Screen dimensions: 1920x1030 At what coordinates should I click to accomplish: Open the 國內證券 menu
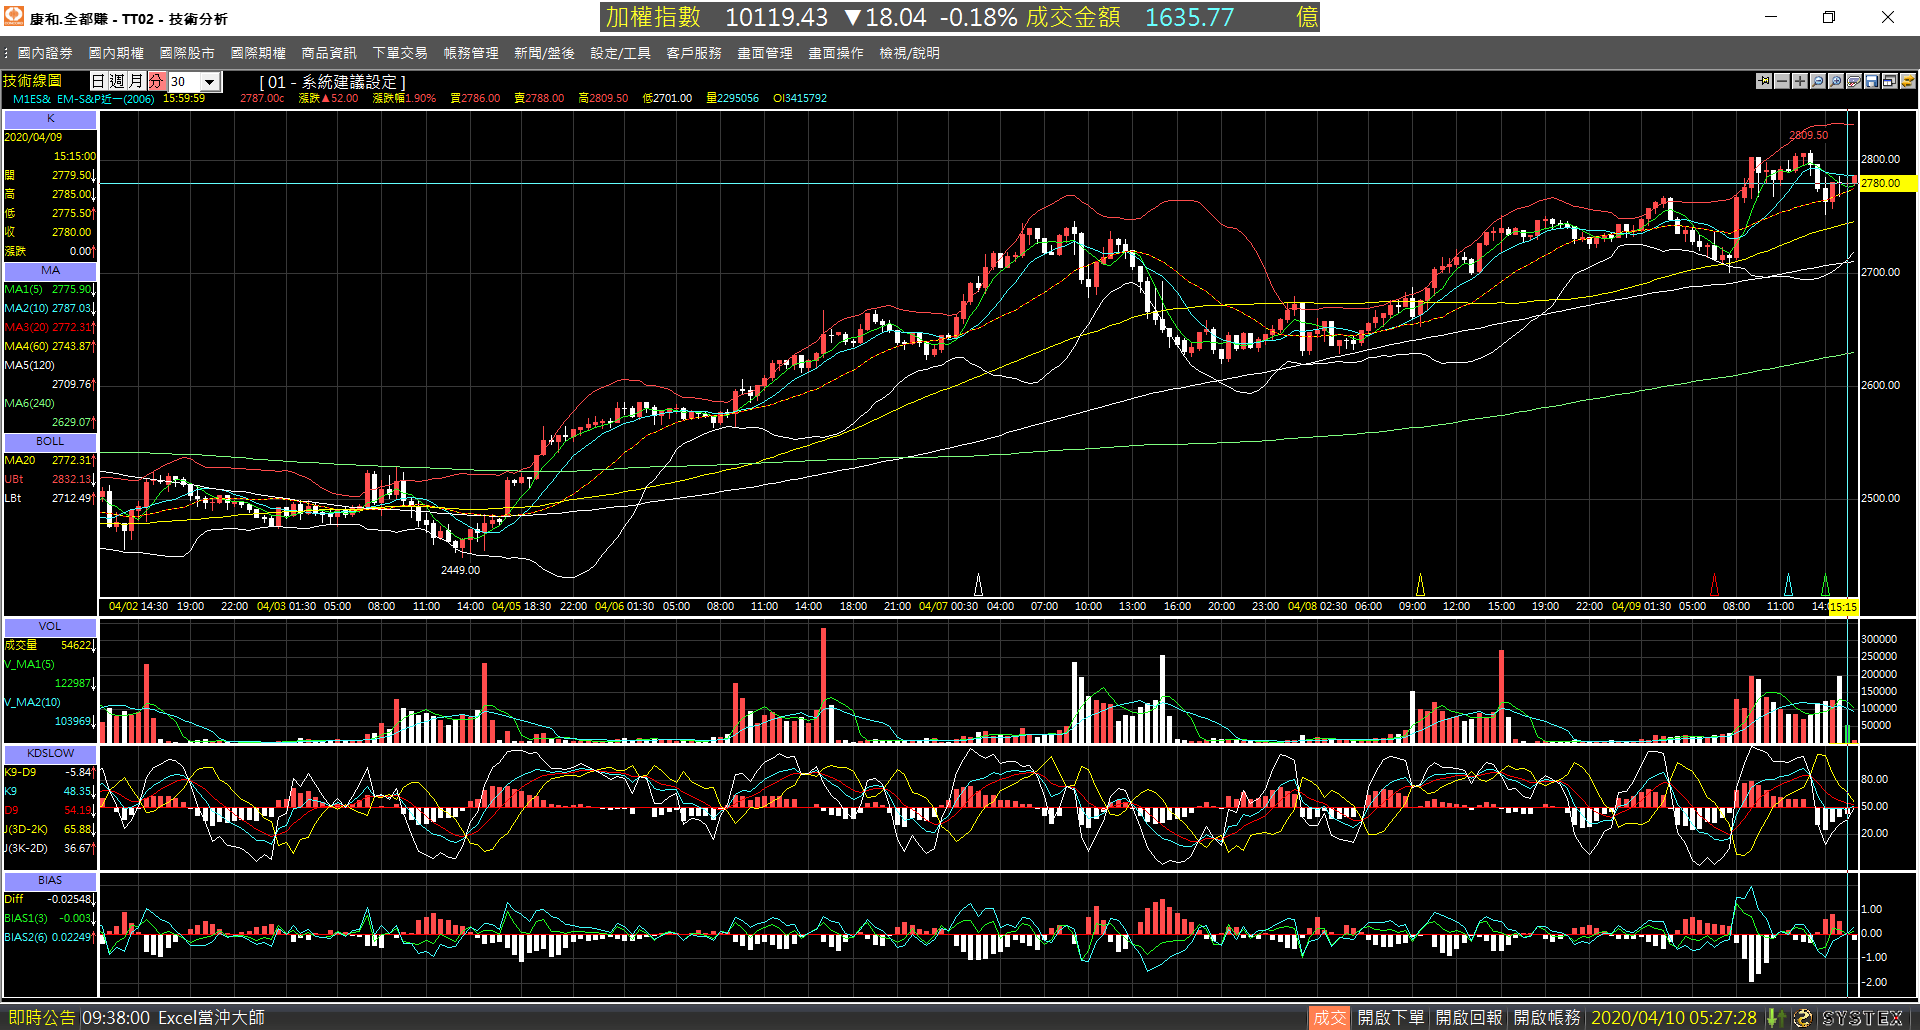pyautogui.click(x=45, y=53)
